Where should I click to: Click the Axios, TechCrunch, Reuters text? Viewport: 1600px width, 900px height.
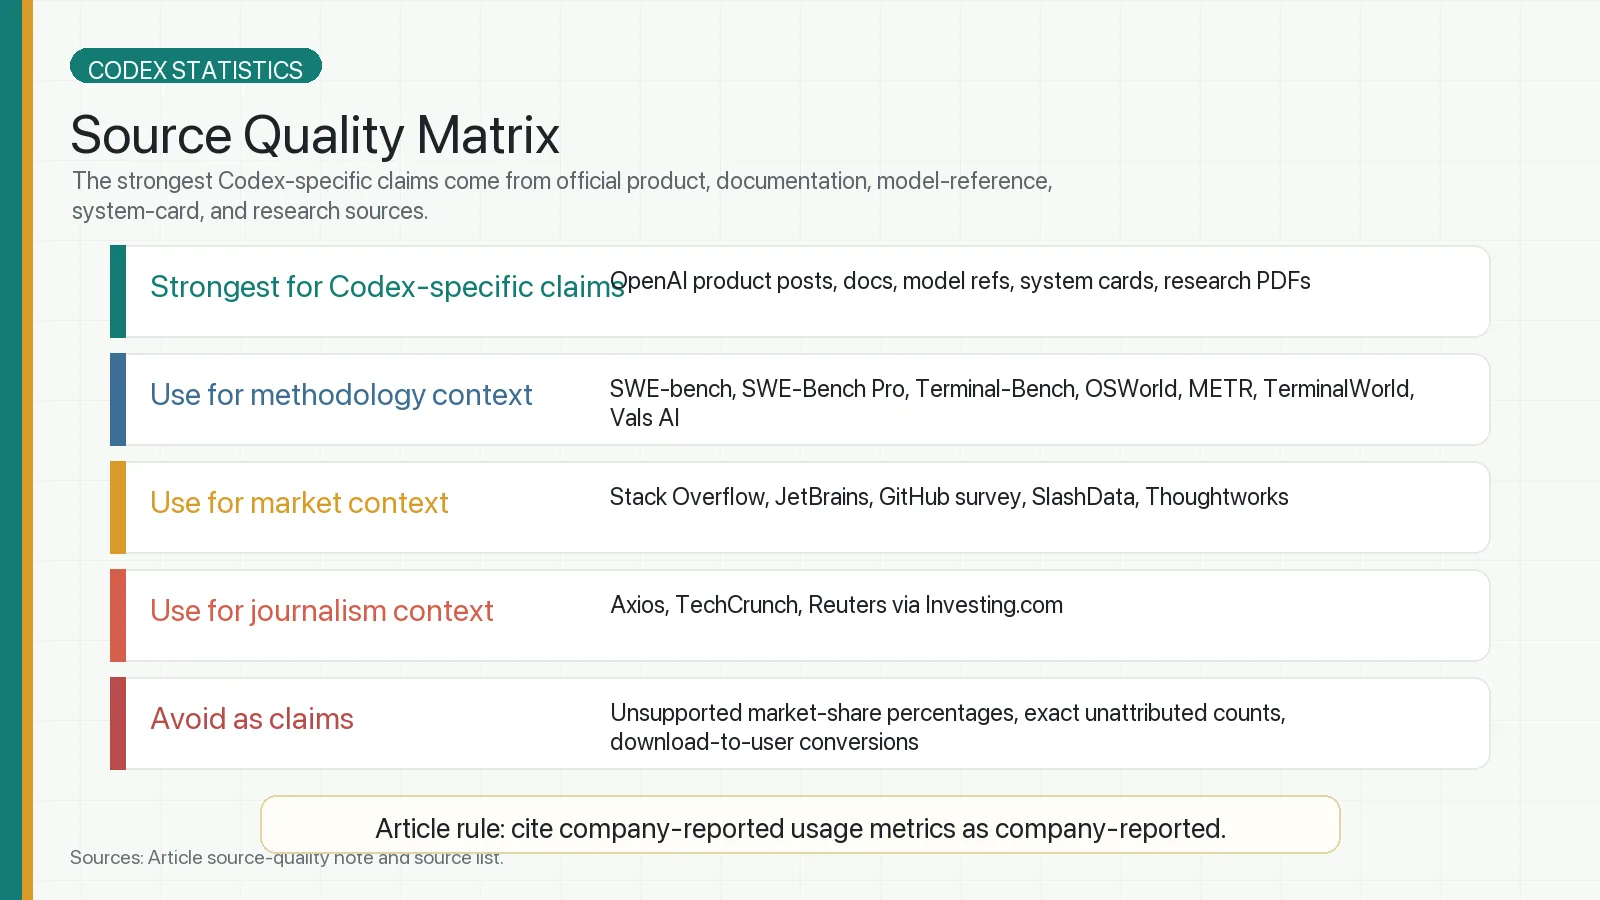pos(836,605)
